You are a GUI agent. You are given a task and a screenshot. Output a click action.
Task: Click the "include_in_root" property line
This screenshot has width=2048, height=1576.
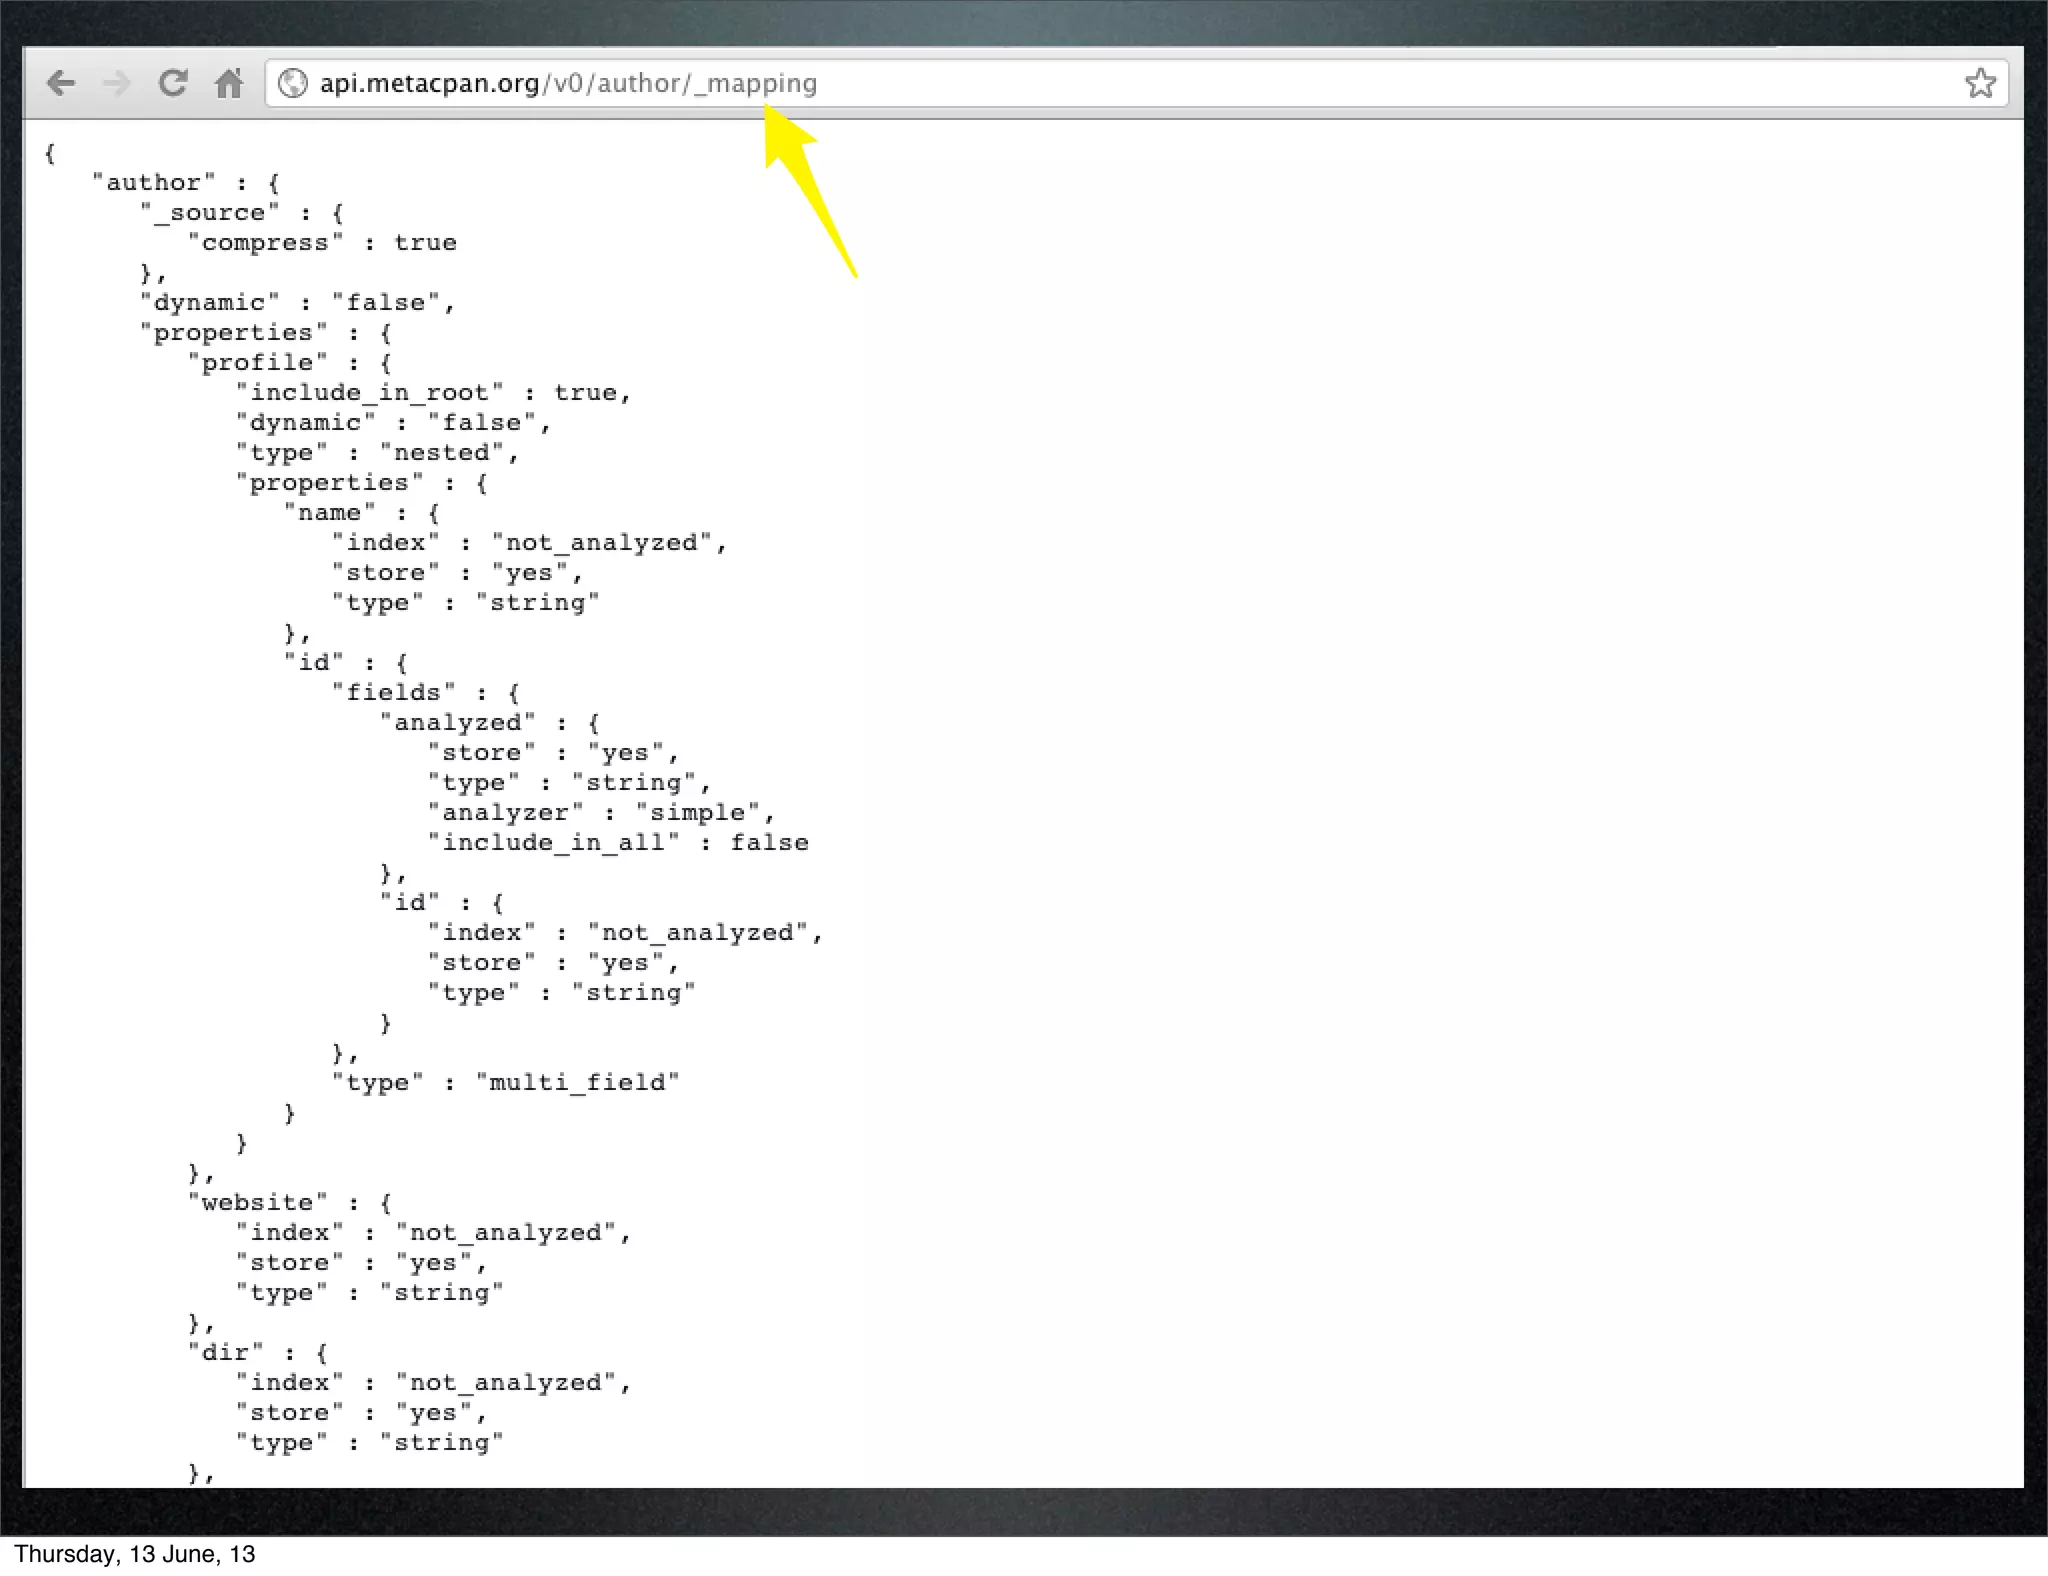click(x=433, y=393)
